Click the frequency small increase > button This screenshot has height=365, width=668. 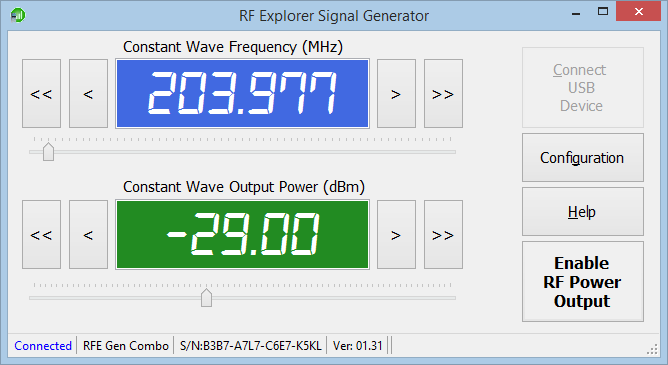pyautogui.click(x=396, y=94)
